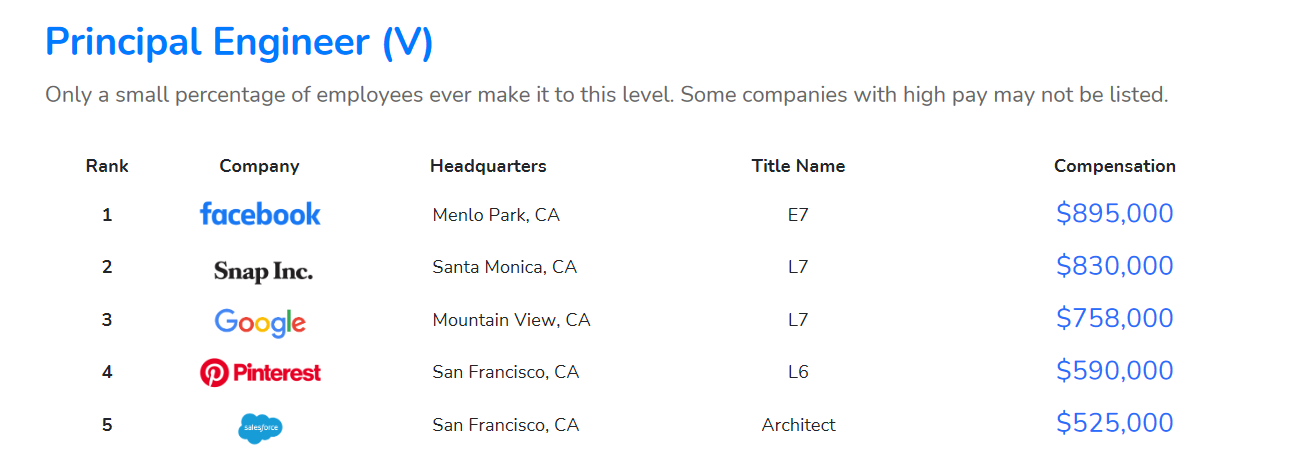
Task: Click the Menlo Park, CA headquarters text
Action: click(495, 215)
